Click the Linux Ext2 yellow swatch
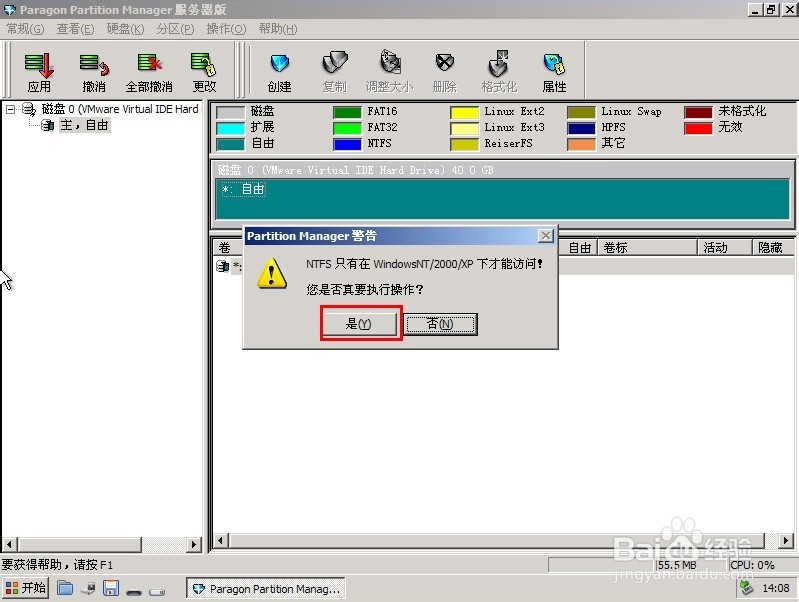The width and height of the screenshot is (799, 602). pyautogui.click(x=464, y=112)
